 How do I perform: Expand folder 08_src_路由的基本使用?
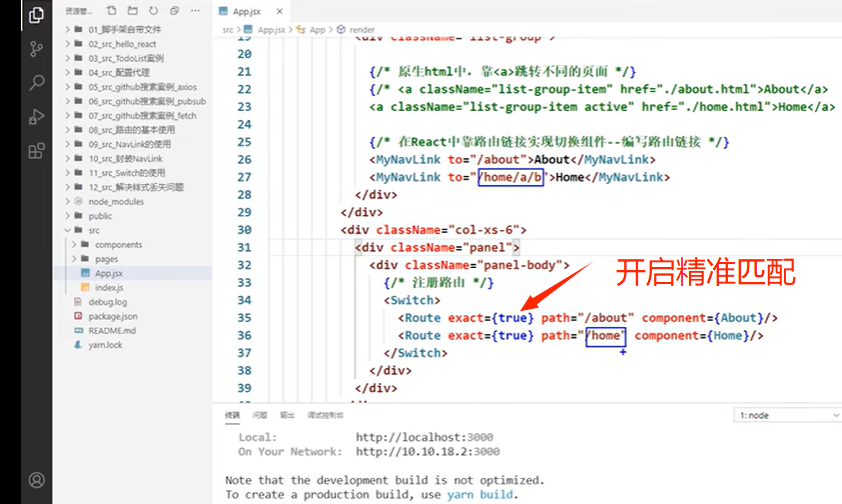132,129
